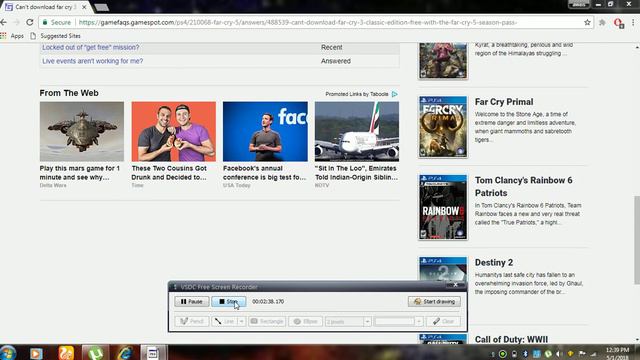
Task: Open the Far Cry Primal title link
Action: coord(504,102)
